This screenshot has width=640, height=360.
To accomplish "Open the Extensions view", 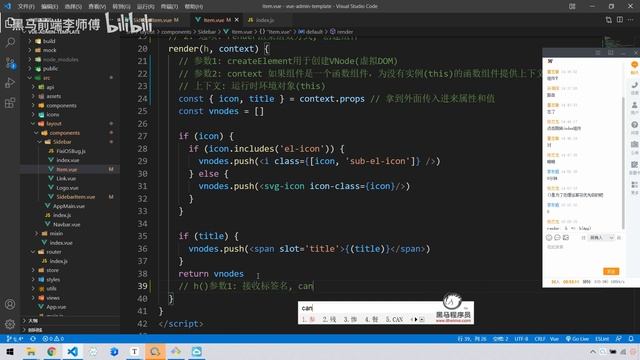I will 10,103.
